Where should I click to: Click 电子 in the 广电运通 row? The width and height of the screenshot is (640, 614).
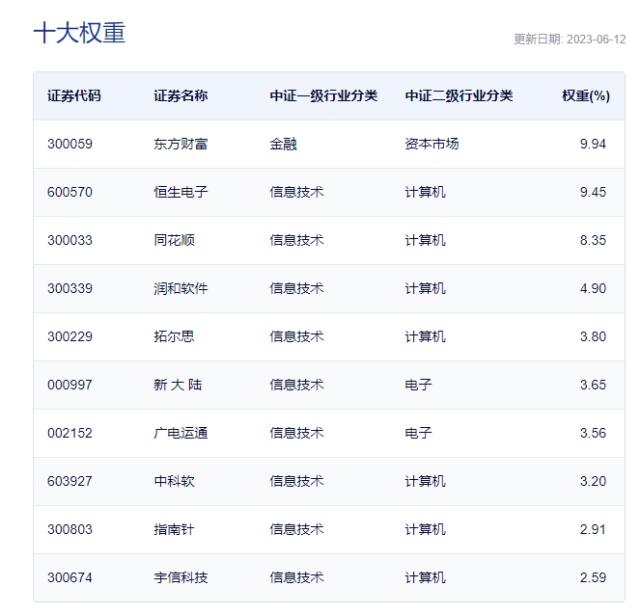[418, 433]
